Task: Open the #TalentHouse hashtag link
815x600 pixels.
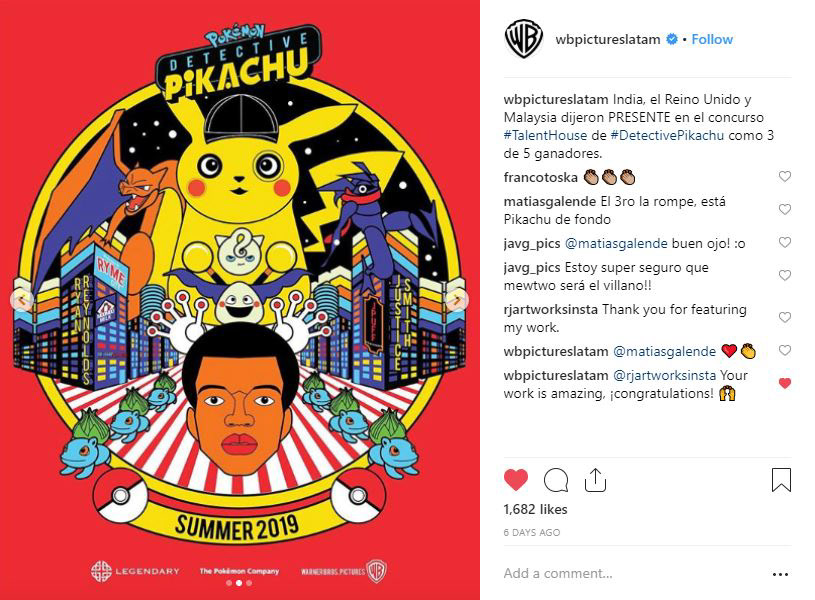Action: [x=545, y=135]
